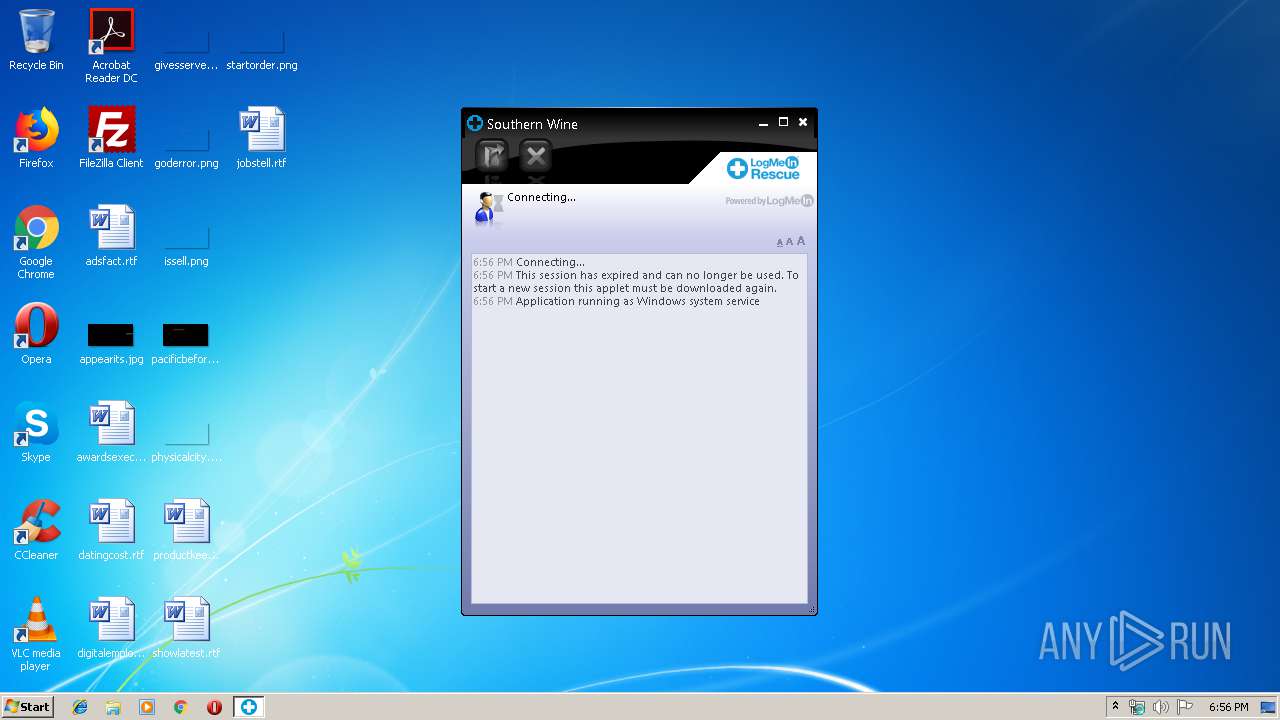The height and width of the screenshot is (720, 1280).
Task: Select the smallest font size A
Action: (780, 242)
